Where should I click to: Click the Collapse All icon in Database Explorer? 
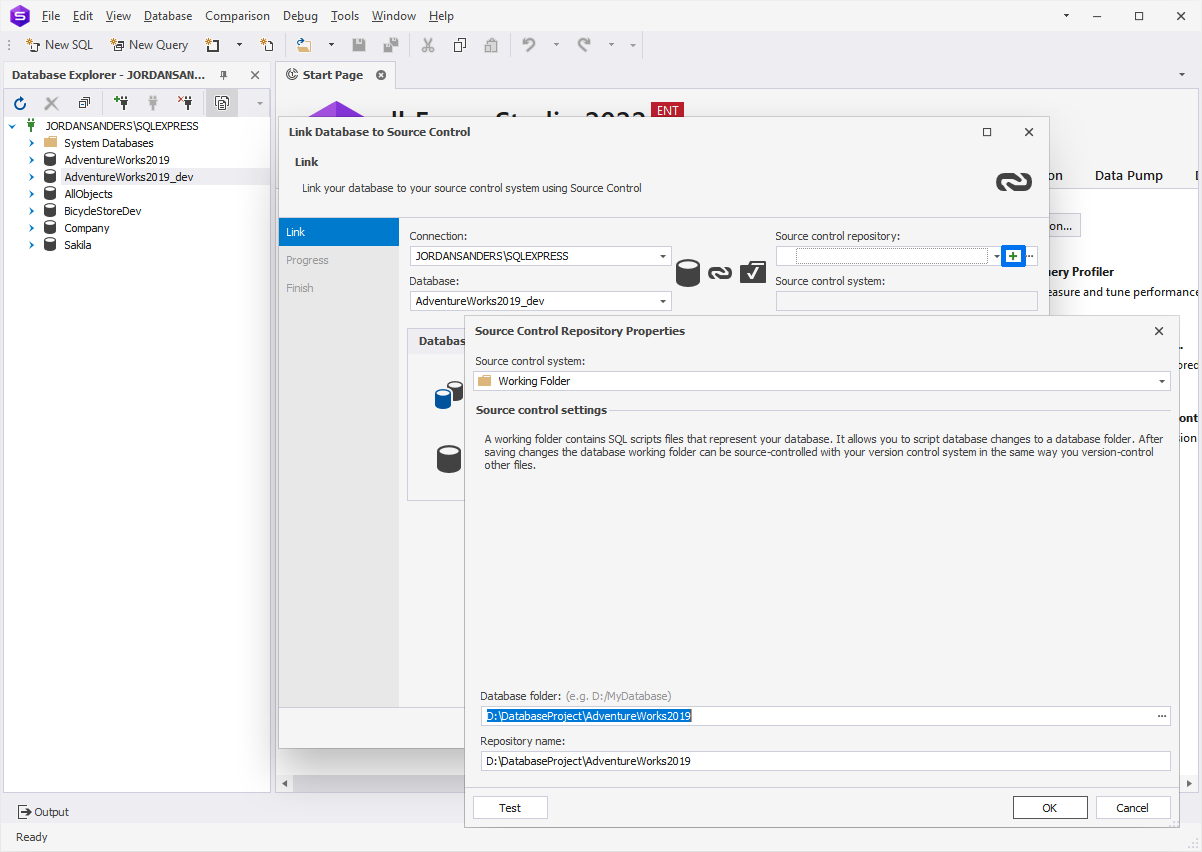(x=84, y=102)
